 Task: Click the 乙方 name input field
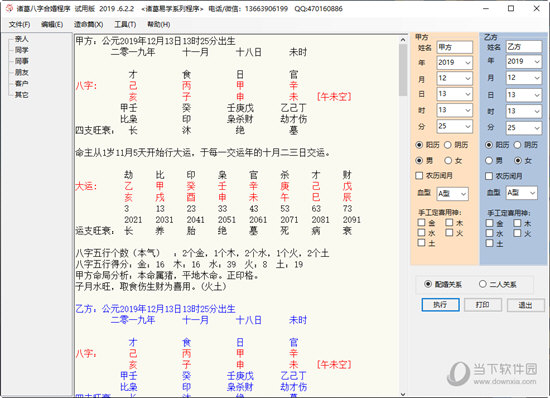pos(524,47)
